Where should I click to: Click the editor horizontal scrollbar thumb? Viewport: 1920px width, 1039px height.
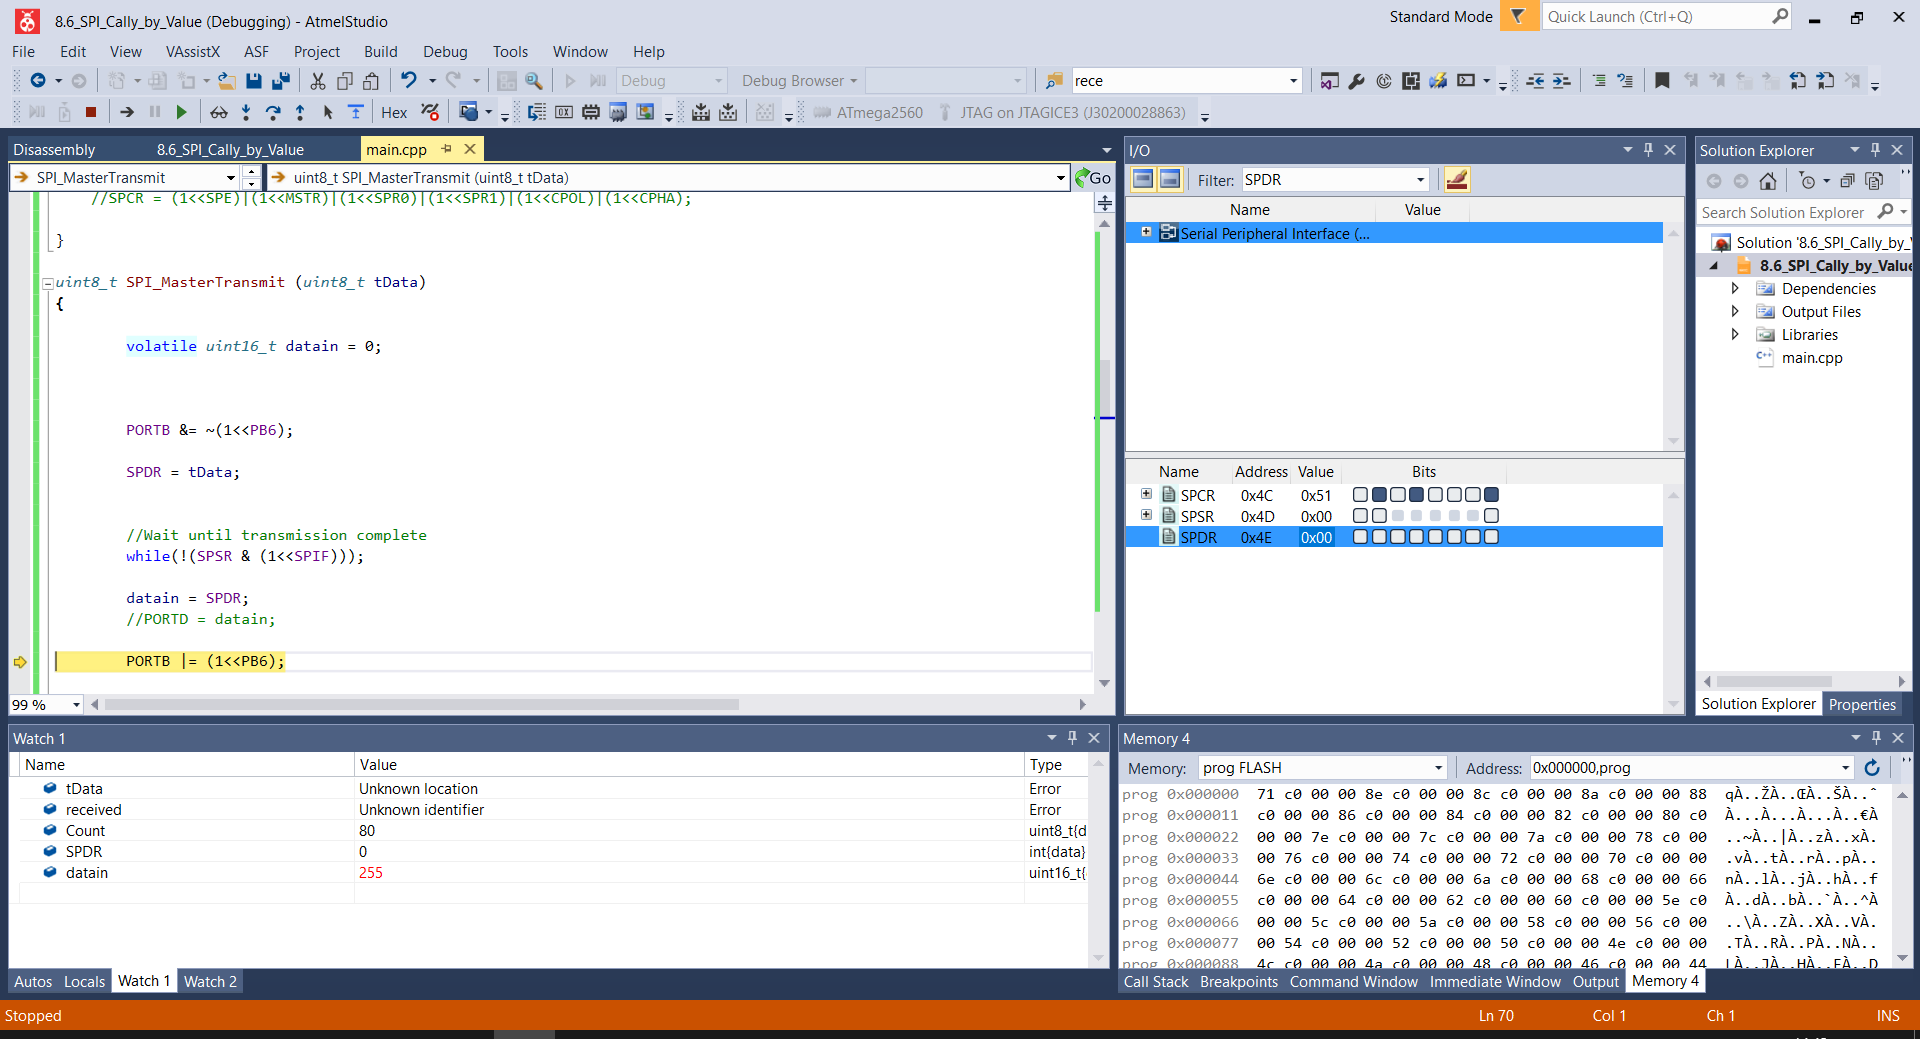click(x=422, y=705)
